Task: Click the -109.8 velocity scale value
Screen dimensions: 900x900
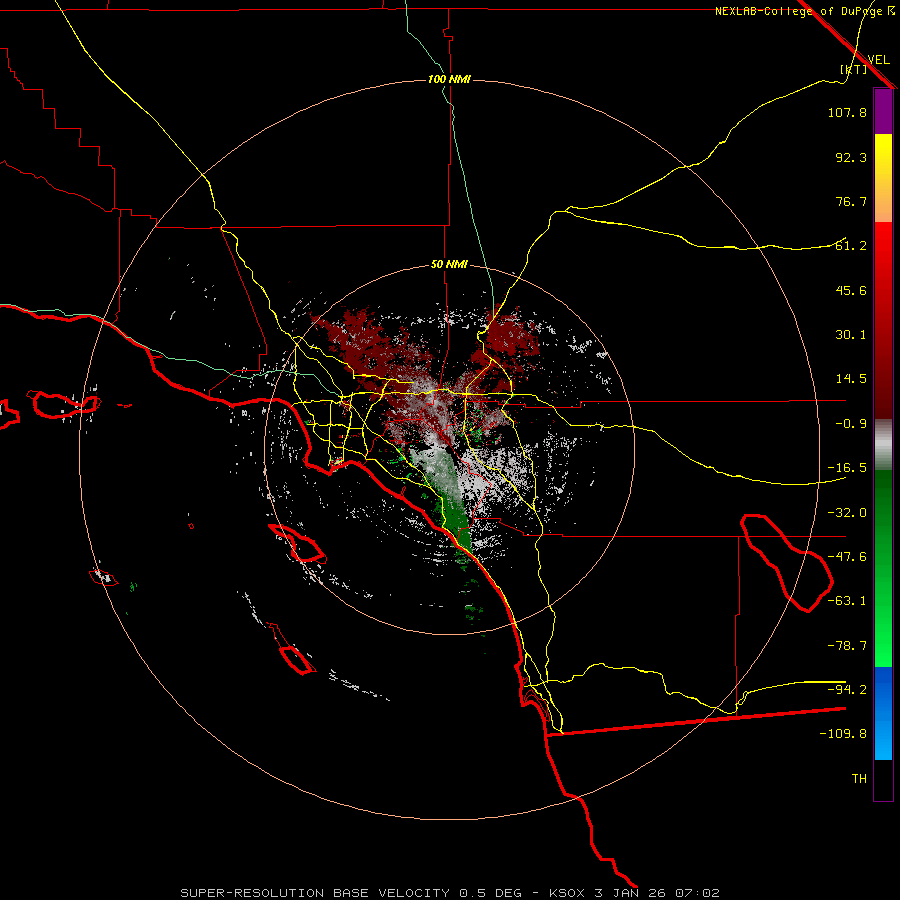Action: (x=843, y=734)
